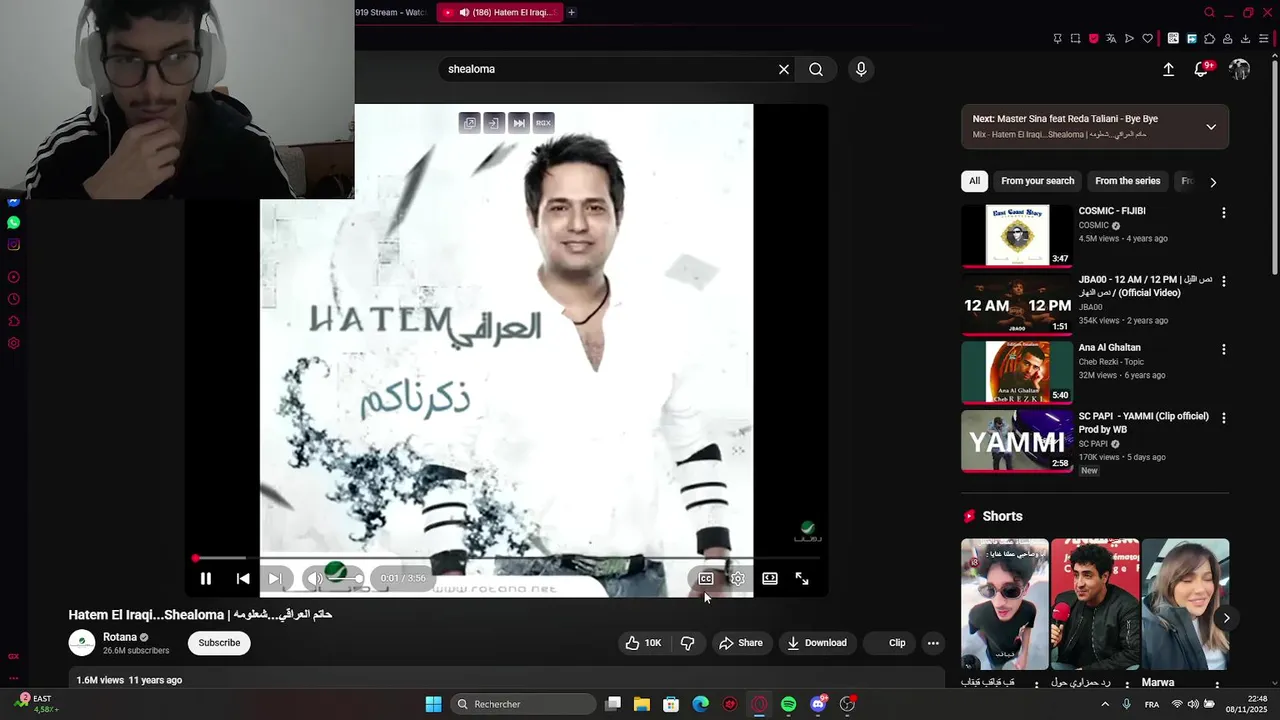Start voice search with microphone
This screenshot has width=1280, height=720.
pos(861,69)
